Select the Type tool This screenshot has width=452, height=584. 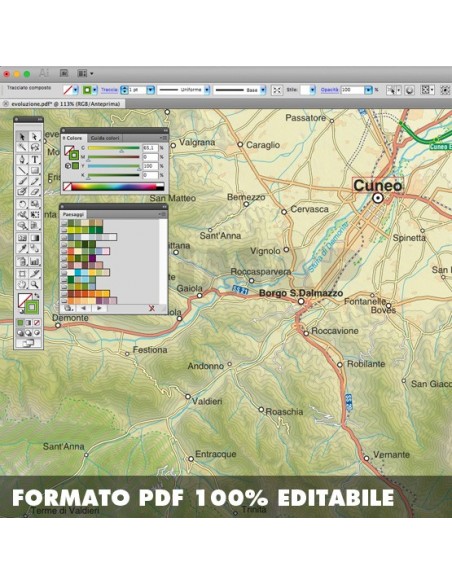click(x=34, y=159)
